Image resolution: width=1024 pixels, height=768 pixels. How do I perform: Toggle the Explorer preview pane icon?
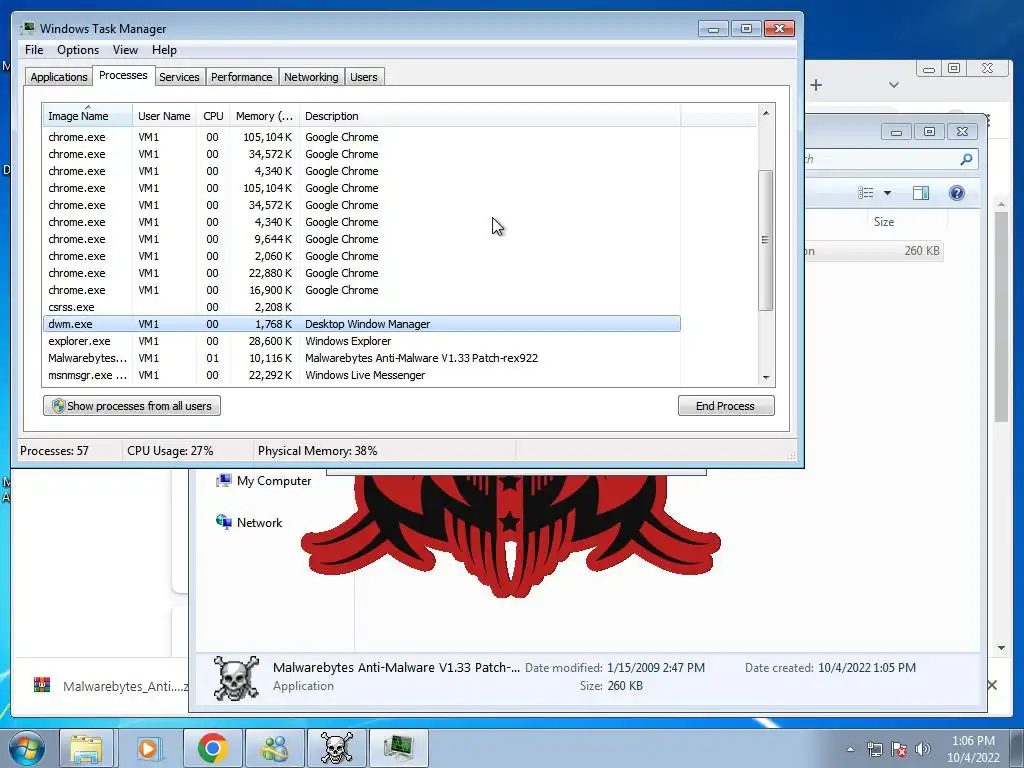pyautogui.click(x=921, y=193)
